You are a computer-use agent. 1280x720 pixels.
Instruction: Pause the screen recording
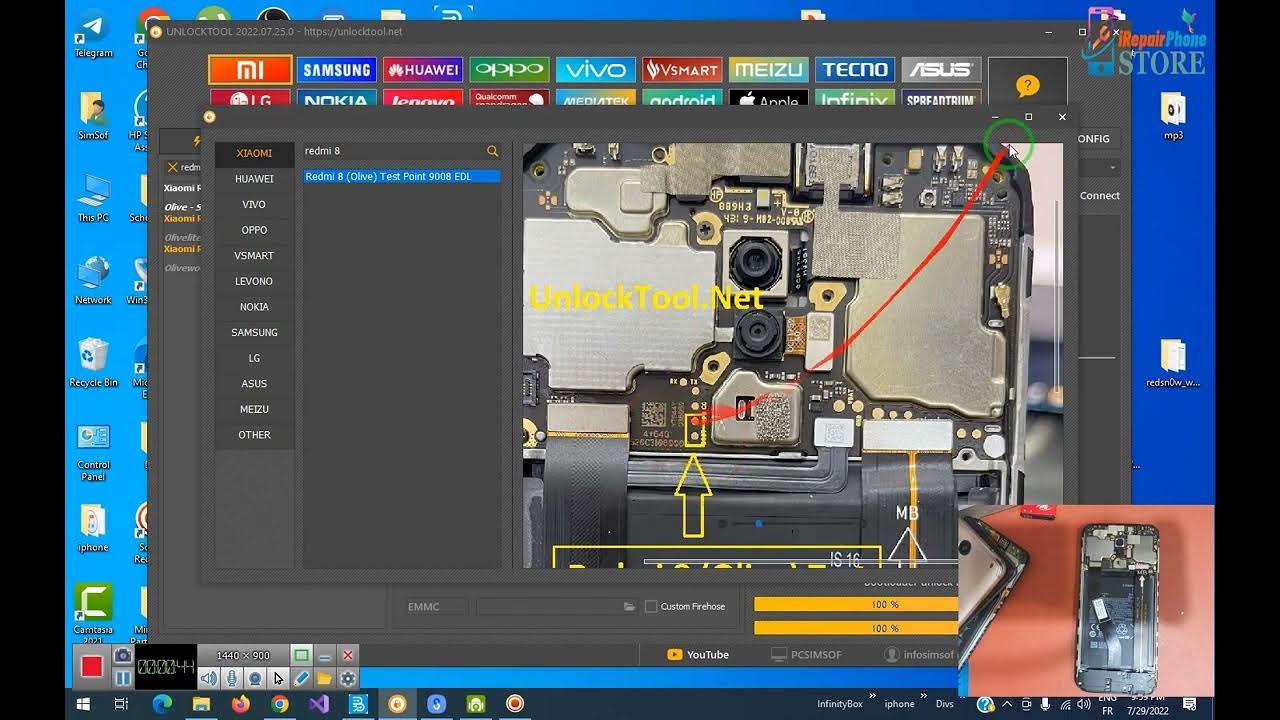click(122, 678)
